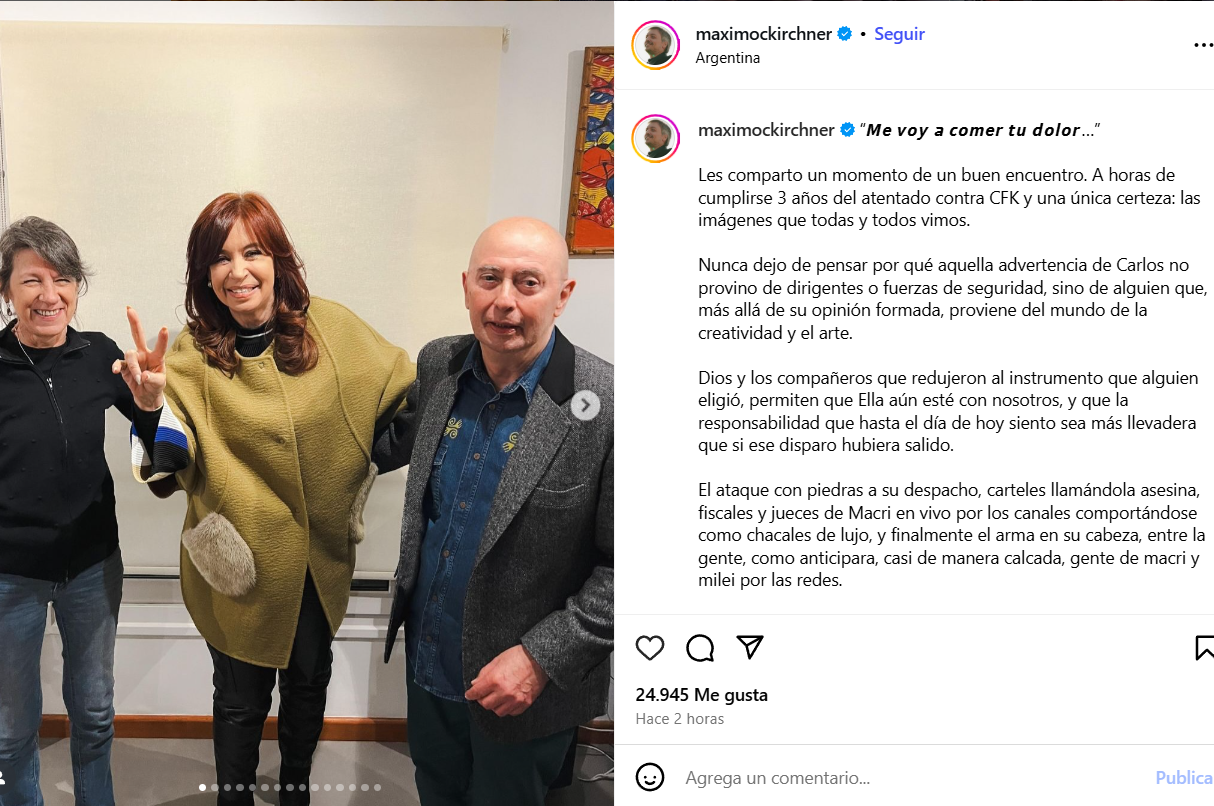Open avatar beside the caption text

tap(656, 138)
